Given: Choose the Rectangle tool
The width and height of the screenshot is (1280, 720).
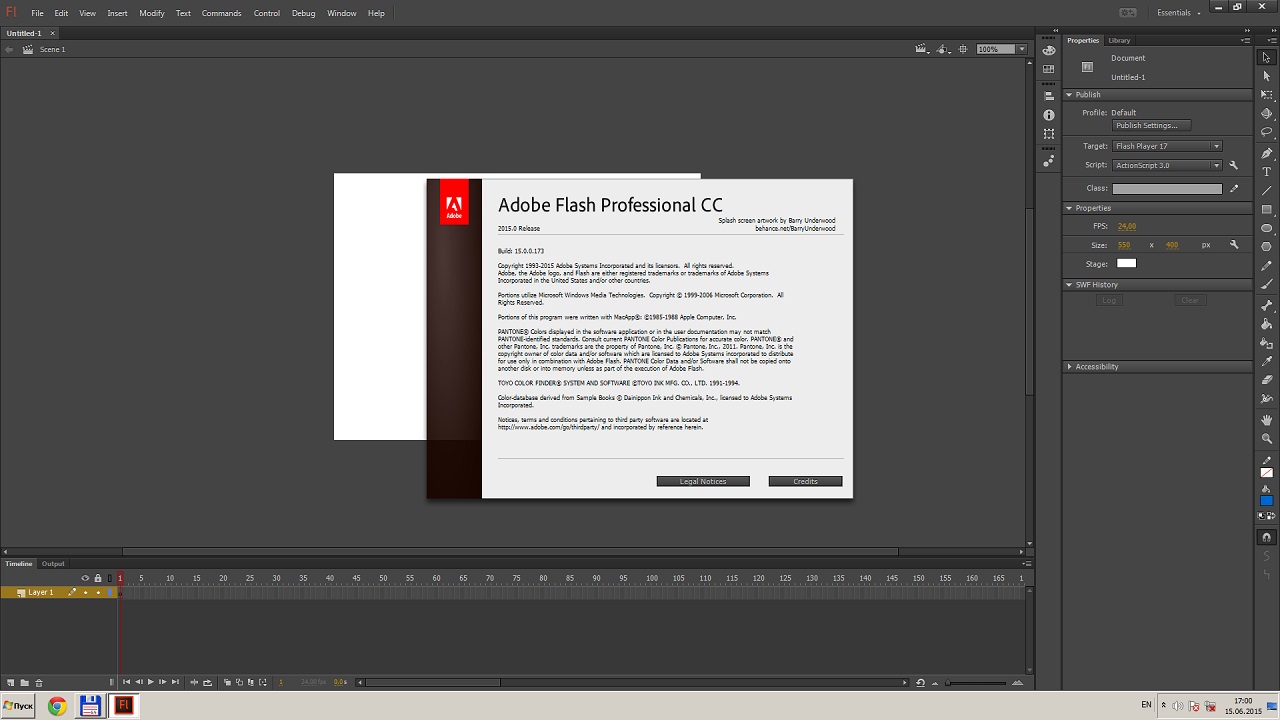Looking at the screenshot, I should pyautogui.click(x=1267, y=210).
